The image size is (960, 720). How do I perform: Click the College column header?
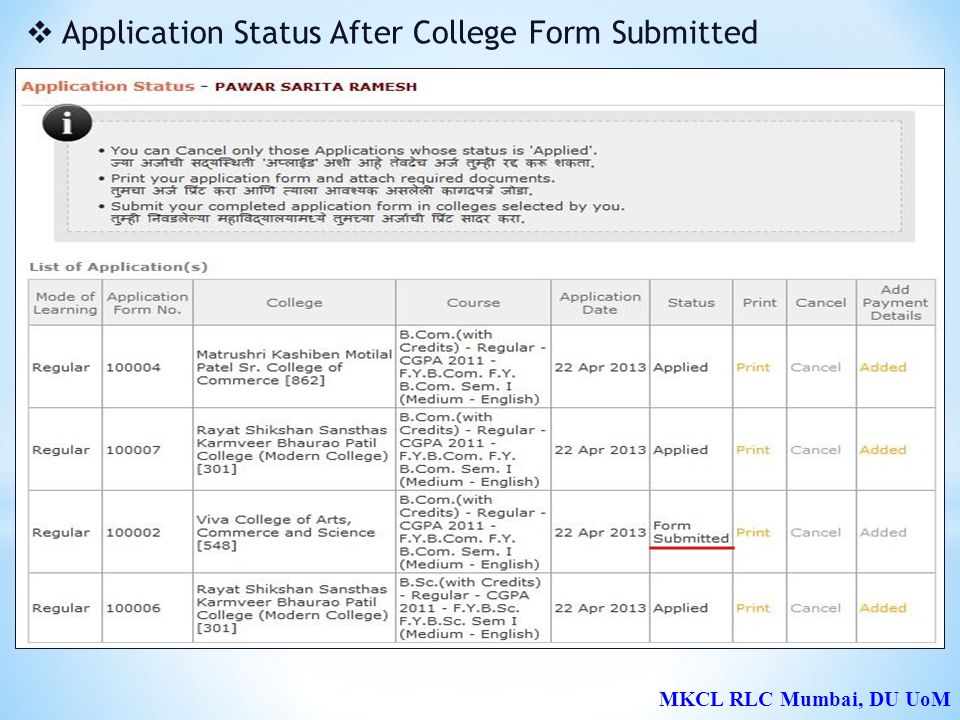point(294,302)
